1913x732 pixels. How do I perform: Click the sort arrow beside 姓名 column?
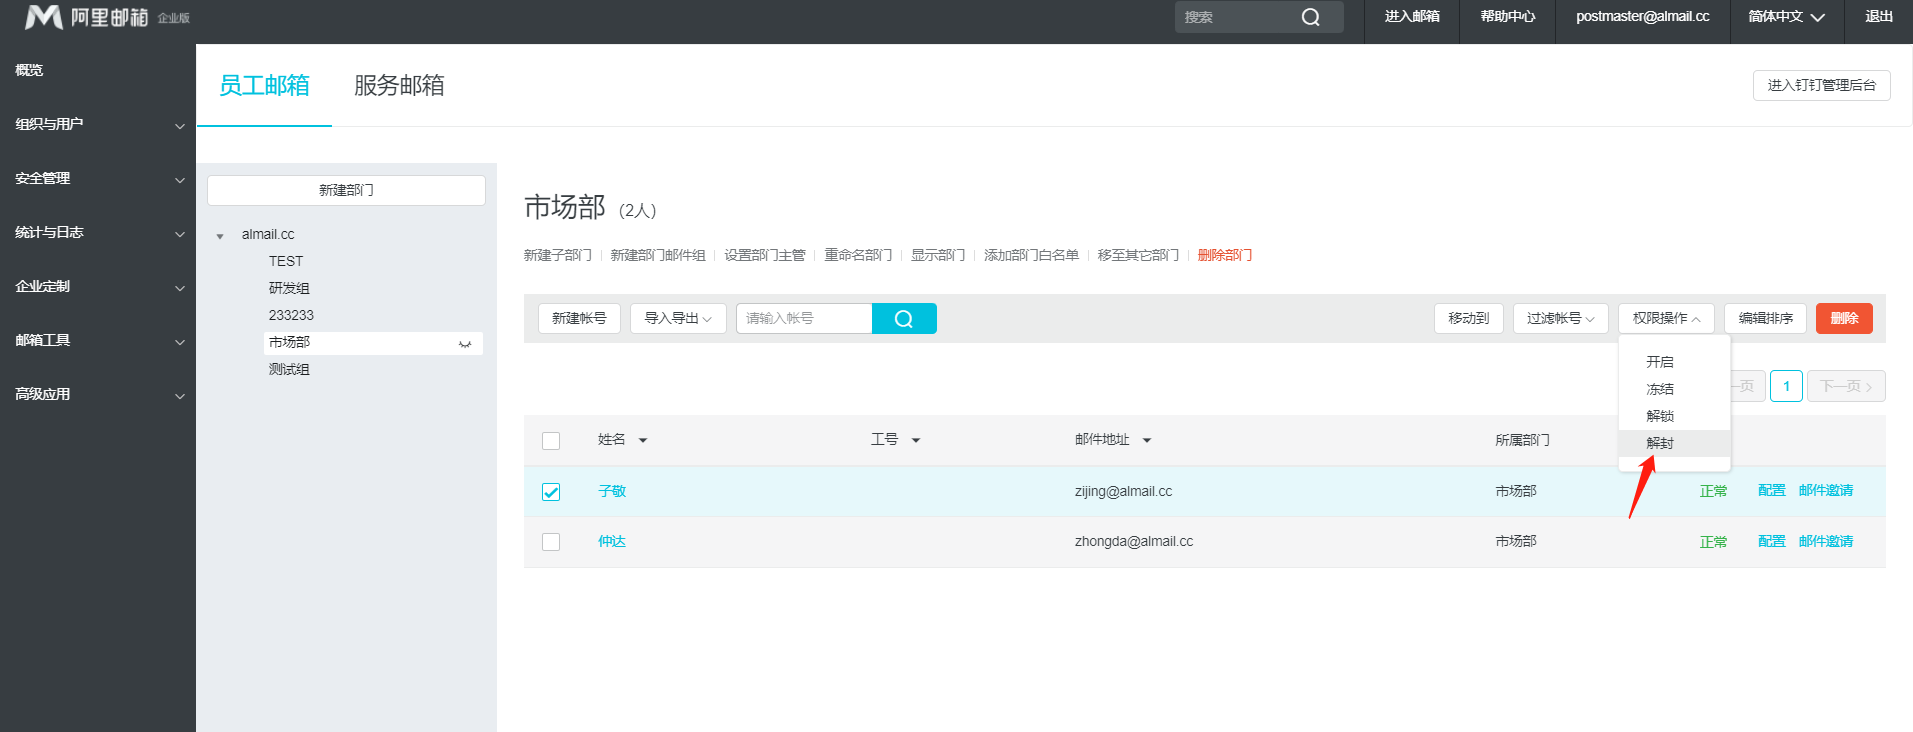pyautogui.click(x=643, y=440)
